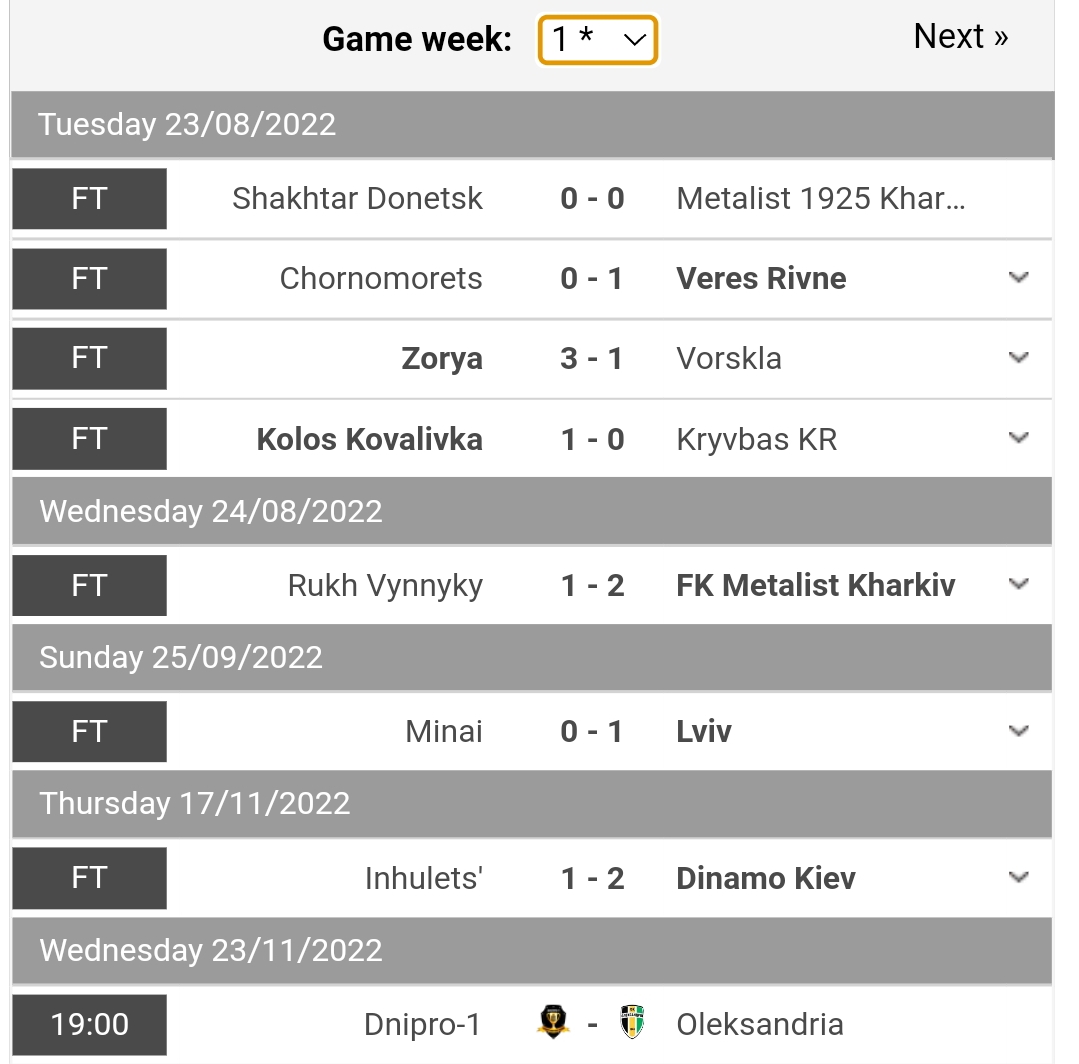The image size is (1079, 1064).
Task: Select the Zorya team name
Action: coord(442,358)
